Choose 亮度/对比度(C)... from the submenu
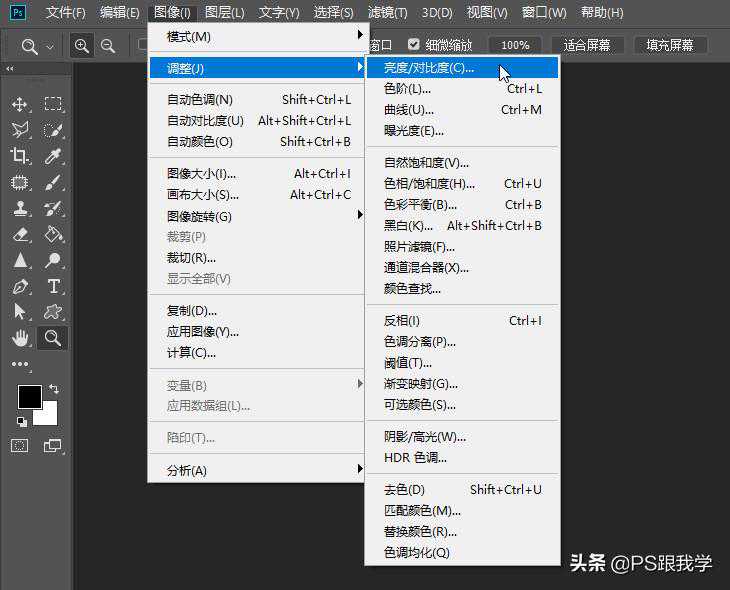This screenshot has width=730, height=590. coord(430,68)
